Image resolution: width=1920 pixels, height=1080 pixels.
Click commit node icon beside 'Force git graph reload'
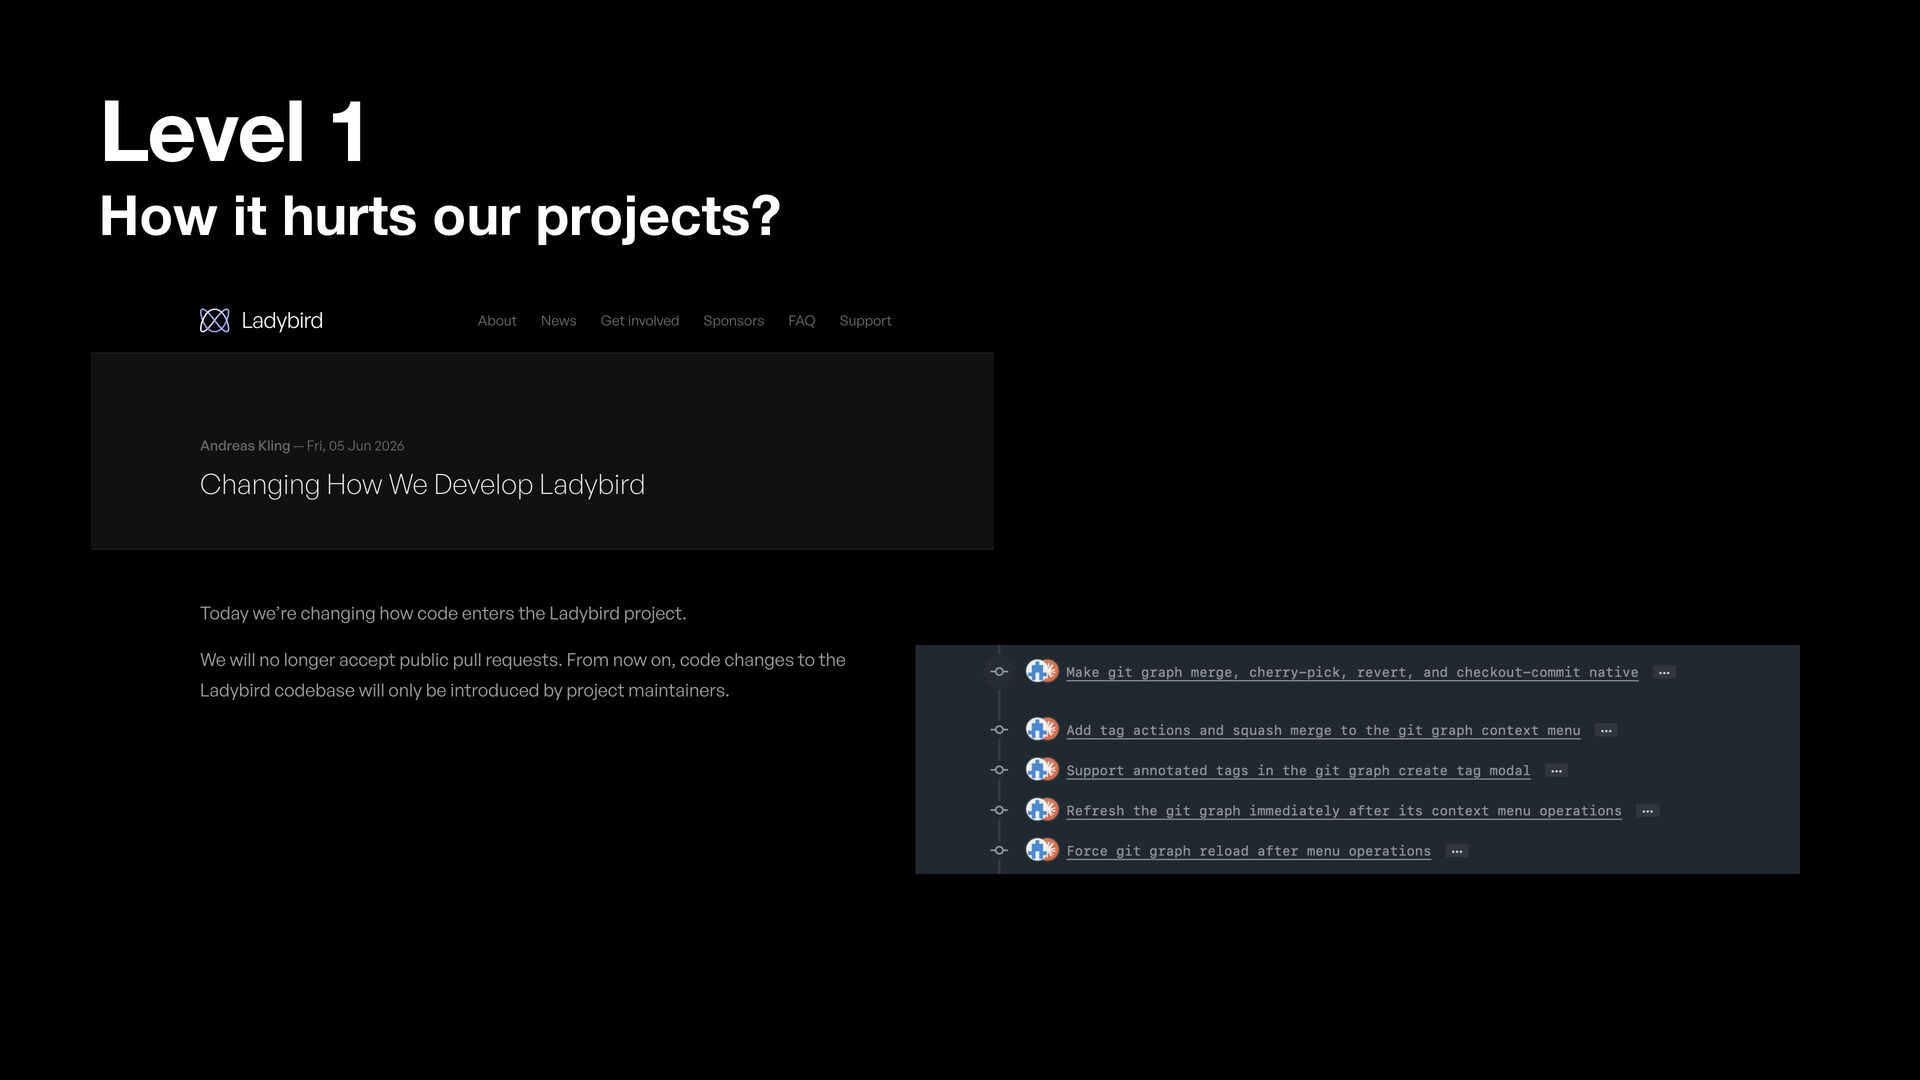click(x=999, y=851)
